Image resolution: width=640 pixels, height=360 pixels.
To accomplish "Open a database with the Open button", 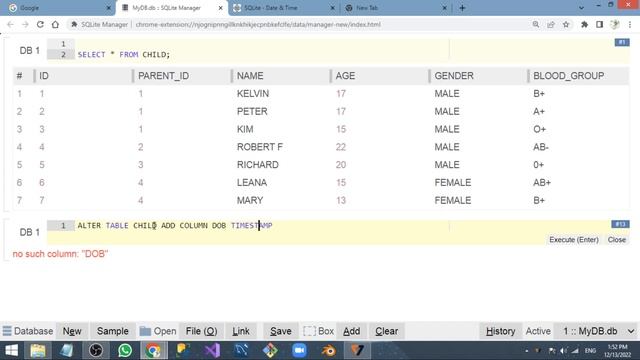I will pyautogui.click(x=158, y=331).
